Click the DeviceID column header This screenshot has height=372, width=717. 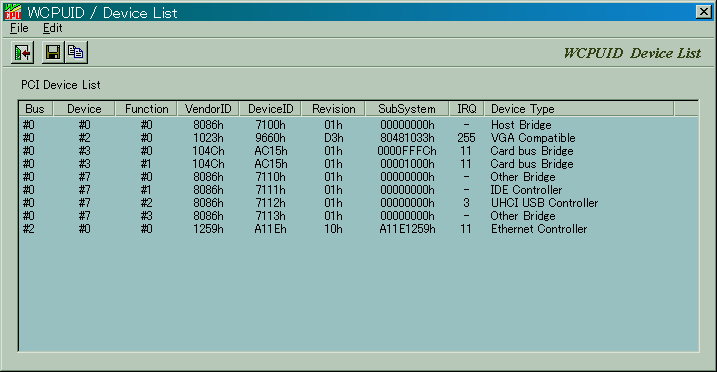click(x=270, y=109)
